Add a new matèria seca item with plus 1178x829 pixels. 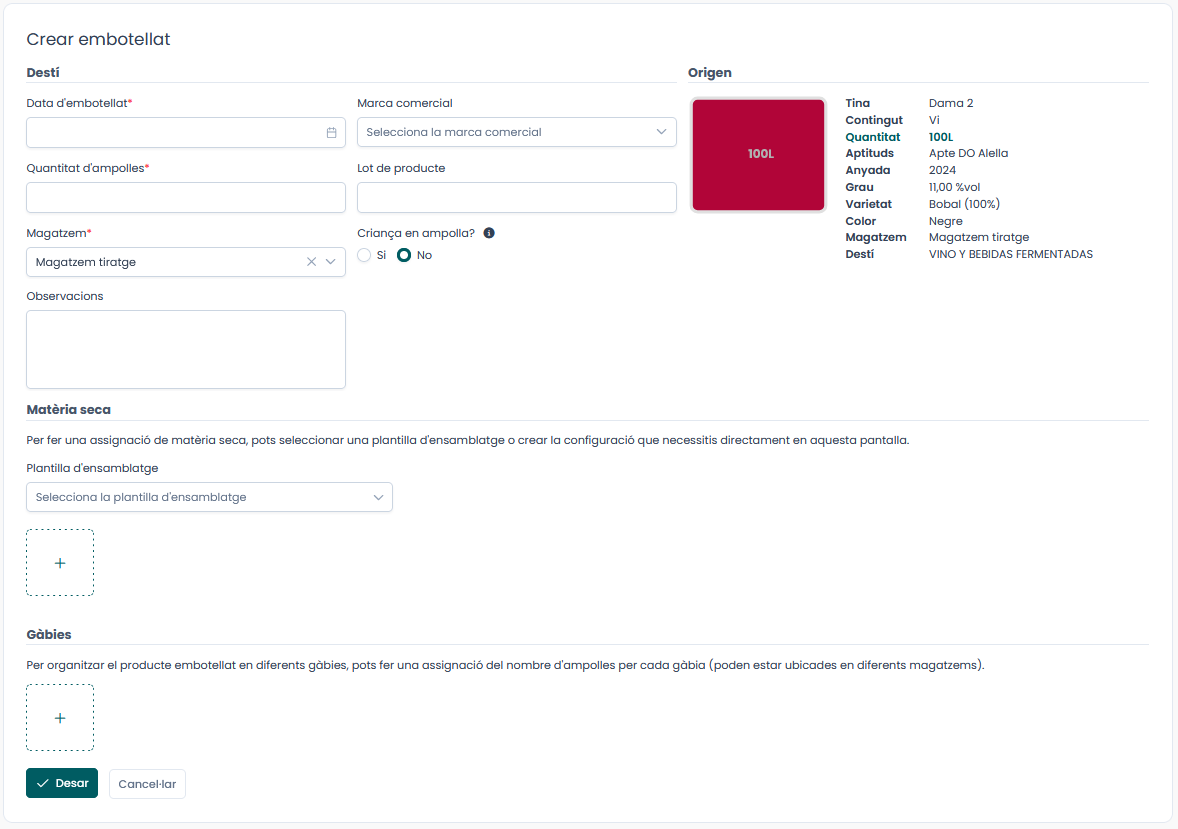click(60, 563)
